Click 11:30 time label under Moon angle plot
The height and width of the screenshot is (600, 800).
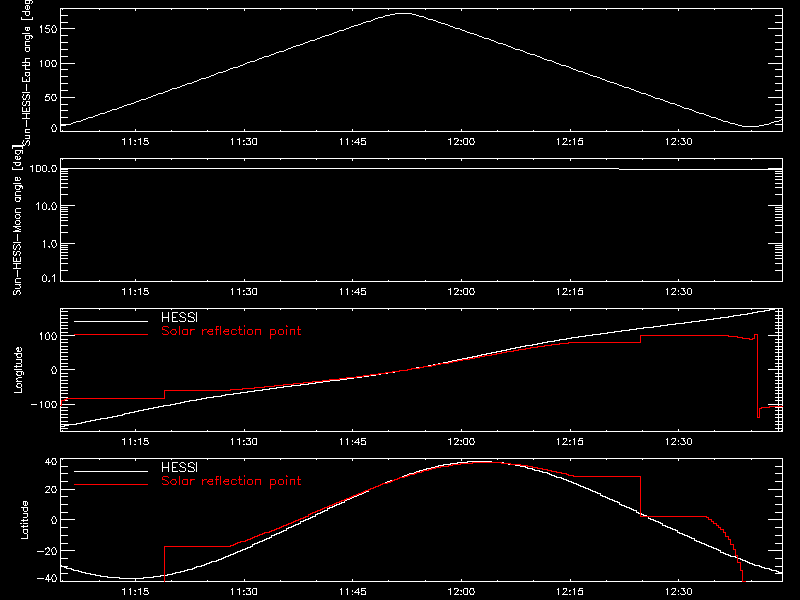[244, 291]
